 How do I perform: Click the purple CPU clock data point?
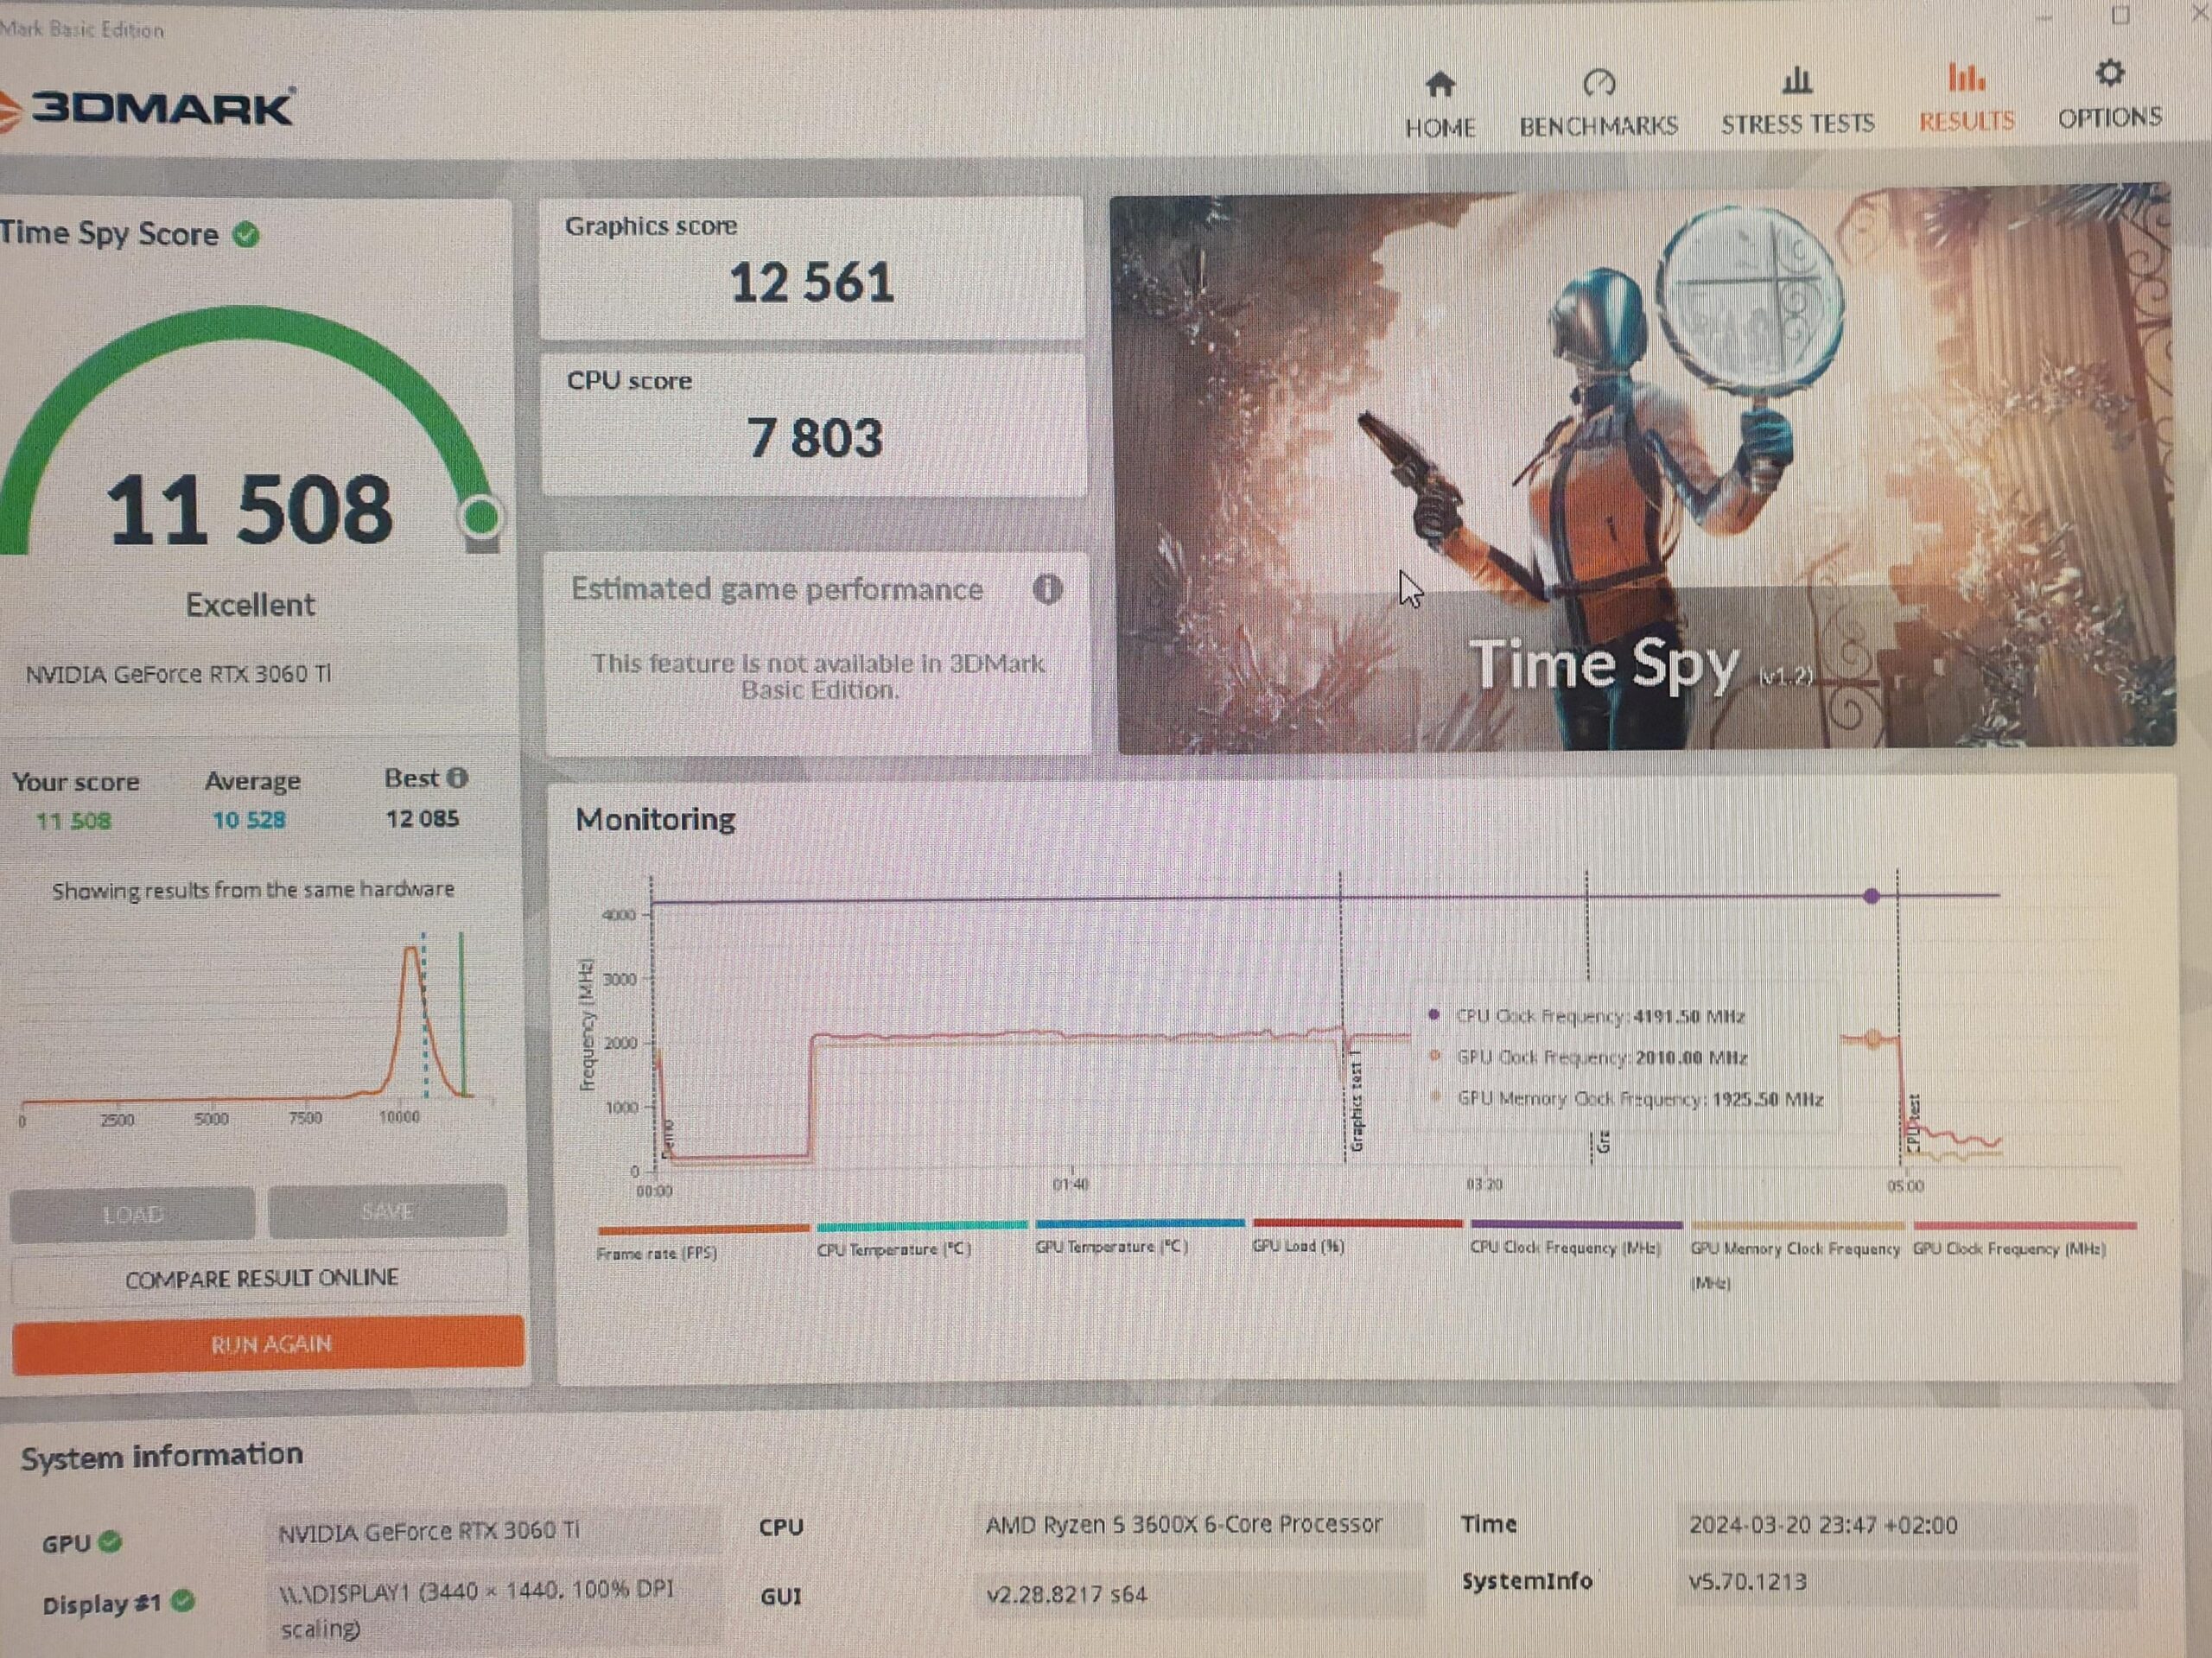click(x=1871, y=896)
